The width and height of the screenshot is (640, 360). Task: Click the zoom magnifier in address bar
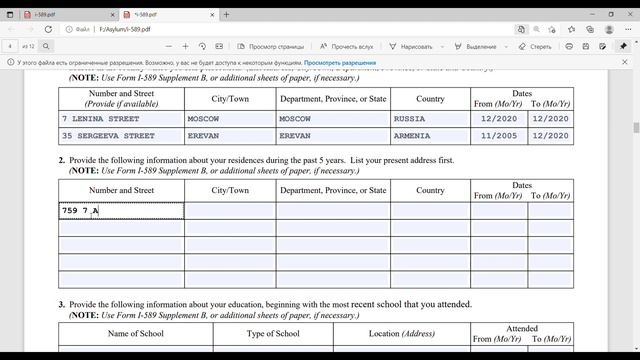(536, 29)
